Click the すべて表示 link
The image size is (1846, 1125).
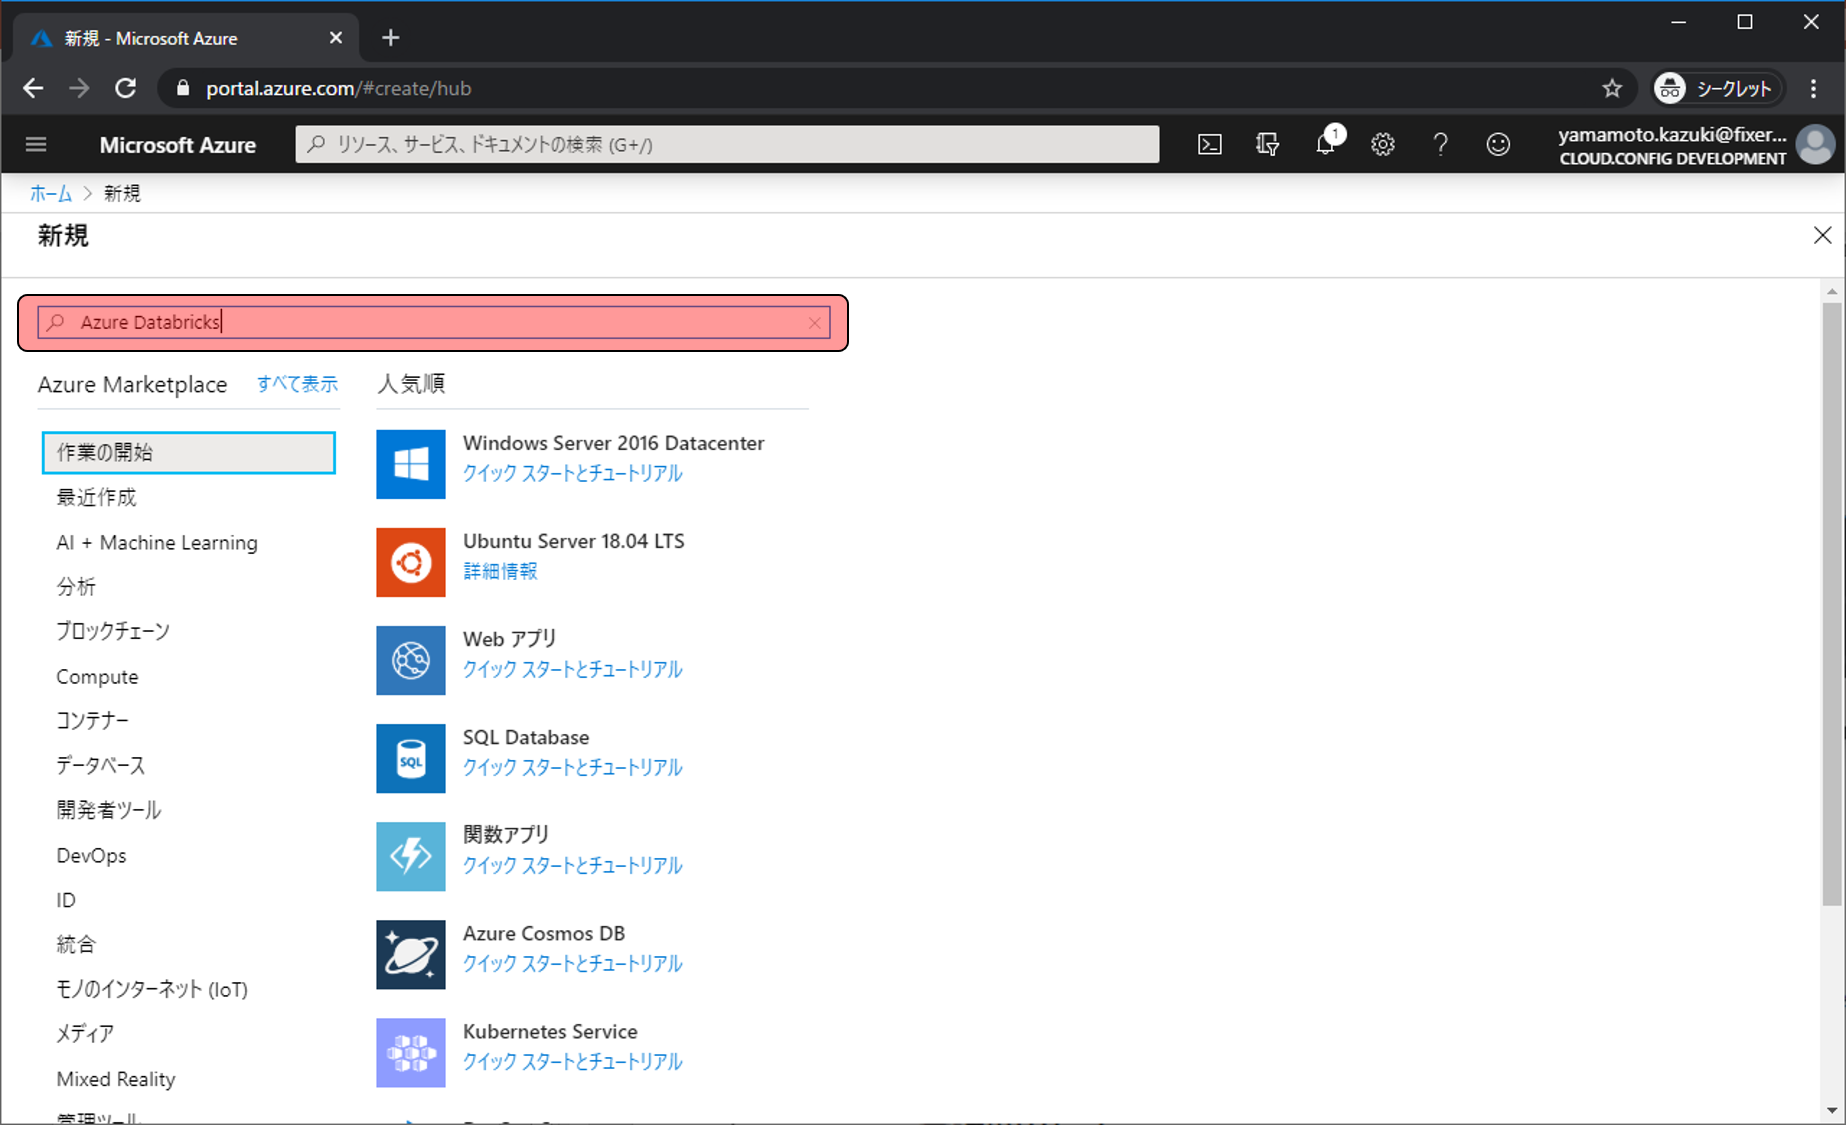click(x=297, y=384)
